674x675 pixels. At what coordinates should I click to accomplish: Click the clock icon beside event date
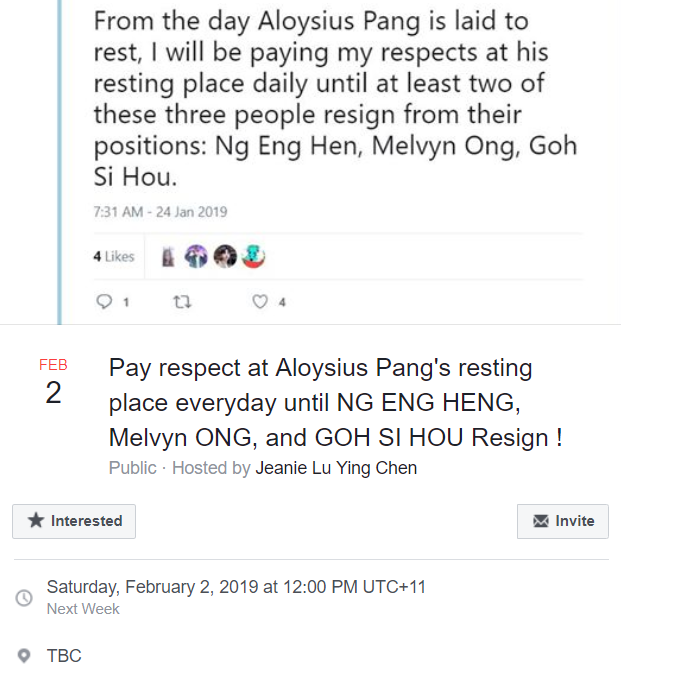(x=24, y=597)
